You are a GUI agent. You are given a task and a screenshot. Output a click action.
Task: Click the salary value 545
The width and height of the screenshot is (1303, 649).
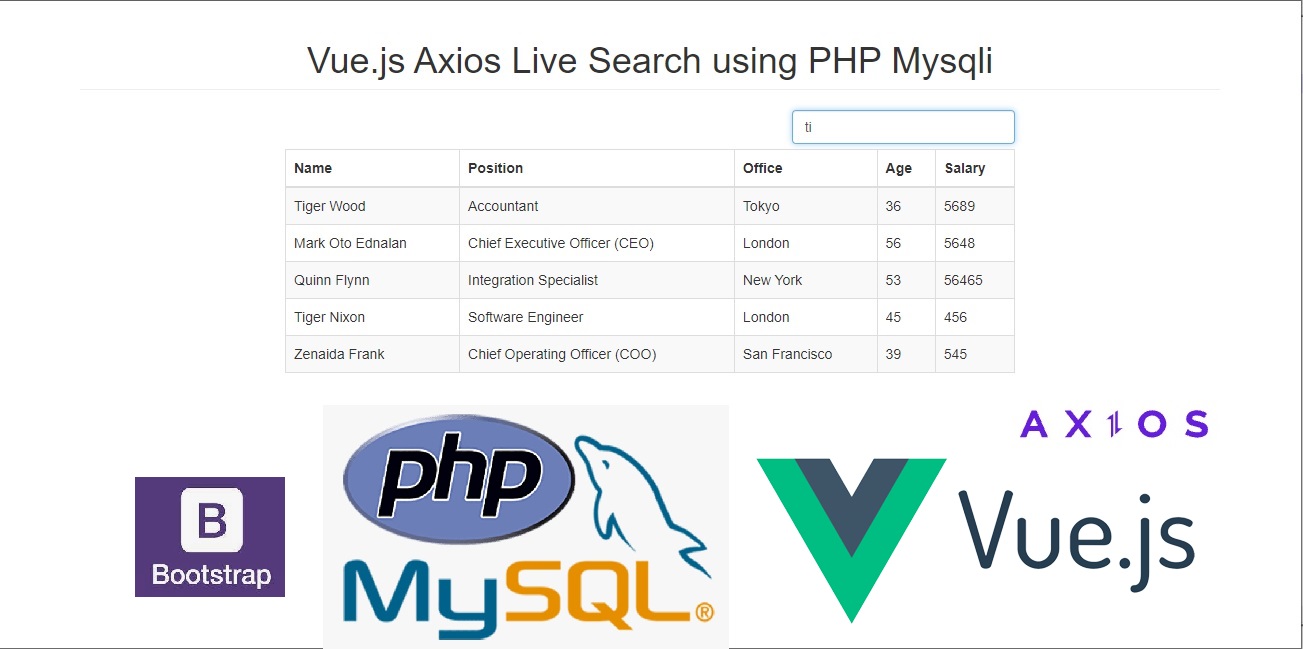pyautogui.click(x=955, y=354)
